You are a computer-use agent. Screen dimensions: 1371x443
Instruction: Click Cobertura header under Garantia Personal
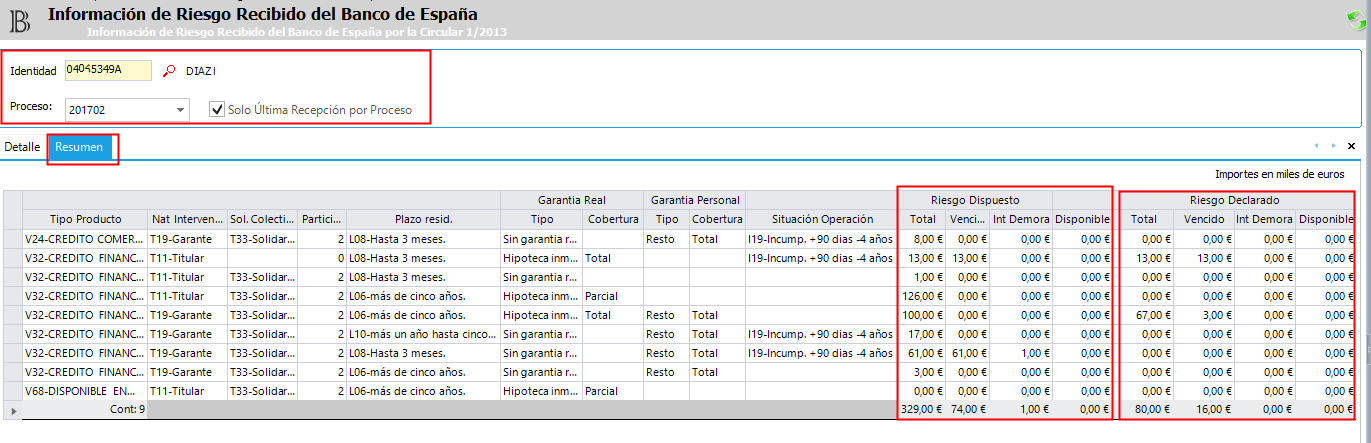pyautogui.click(x=718, y=219)
